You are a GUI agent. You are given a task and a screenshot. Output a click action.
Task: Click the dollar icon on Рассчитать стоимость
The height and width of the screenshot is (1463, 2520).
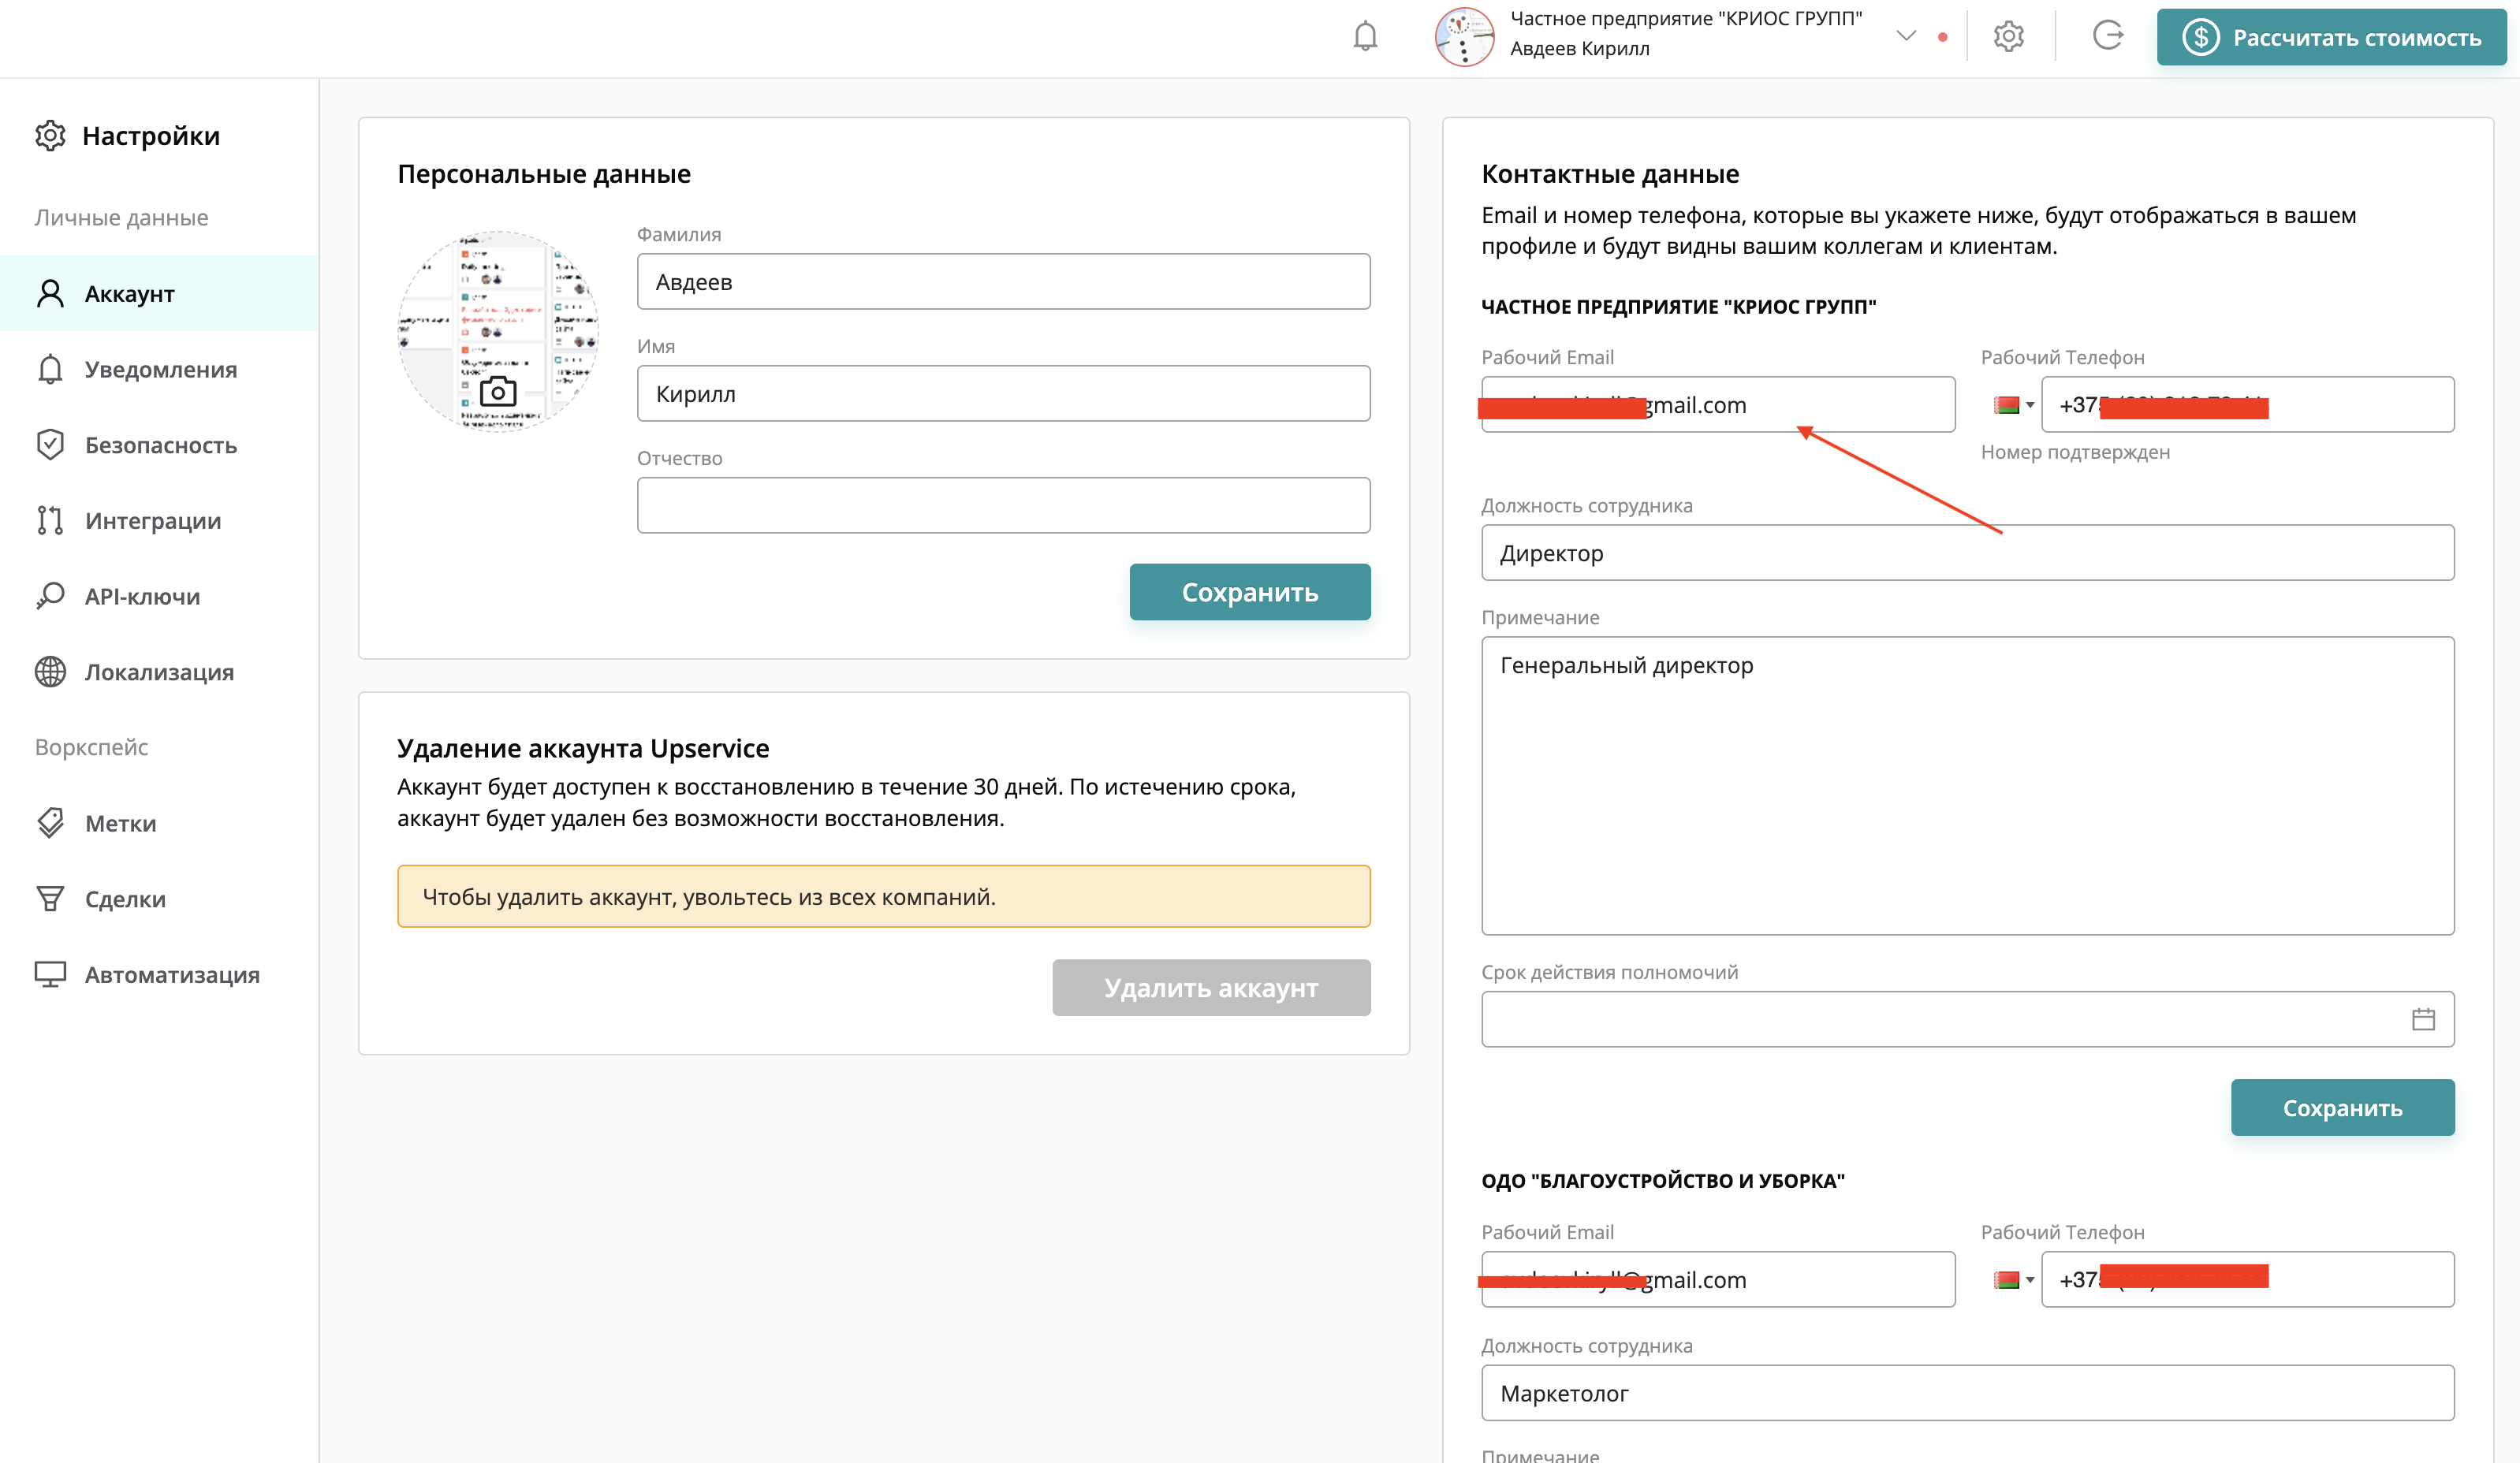pos(2200,37)
